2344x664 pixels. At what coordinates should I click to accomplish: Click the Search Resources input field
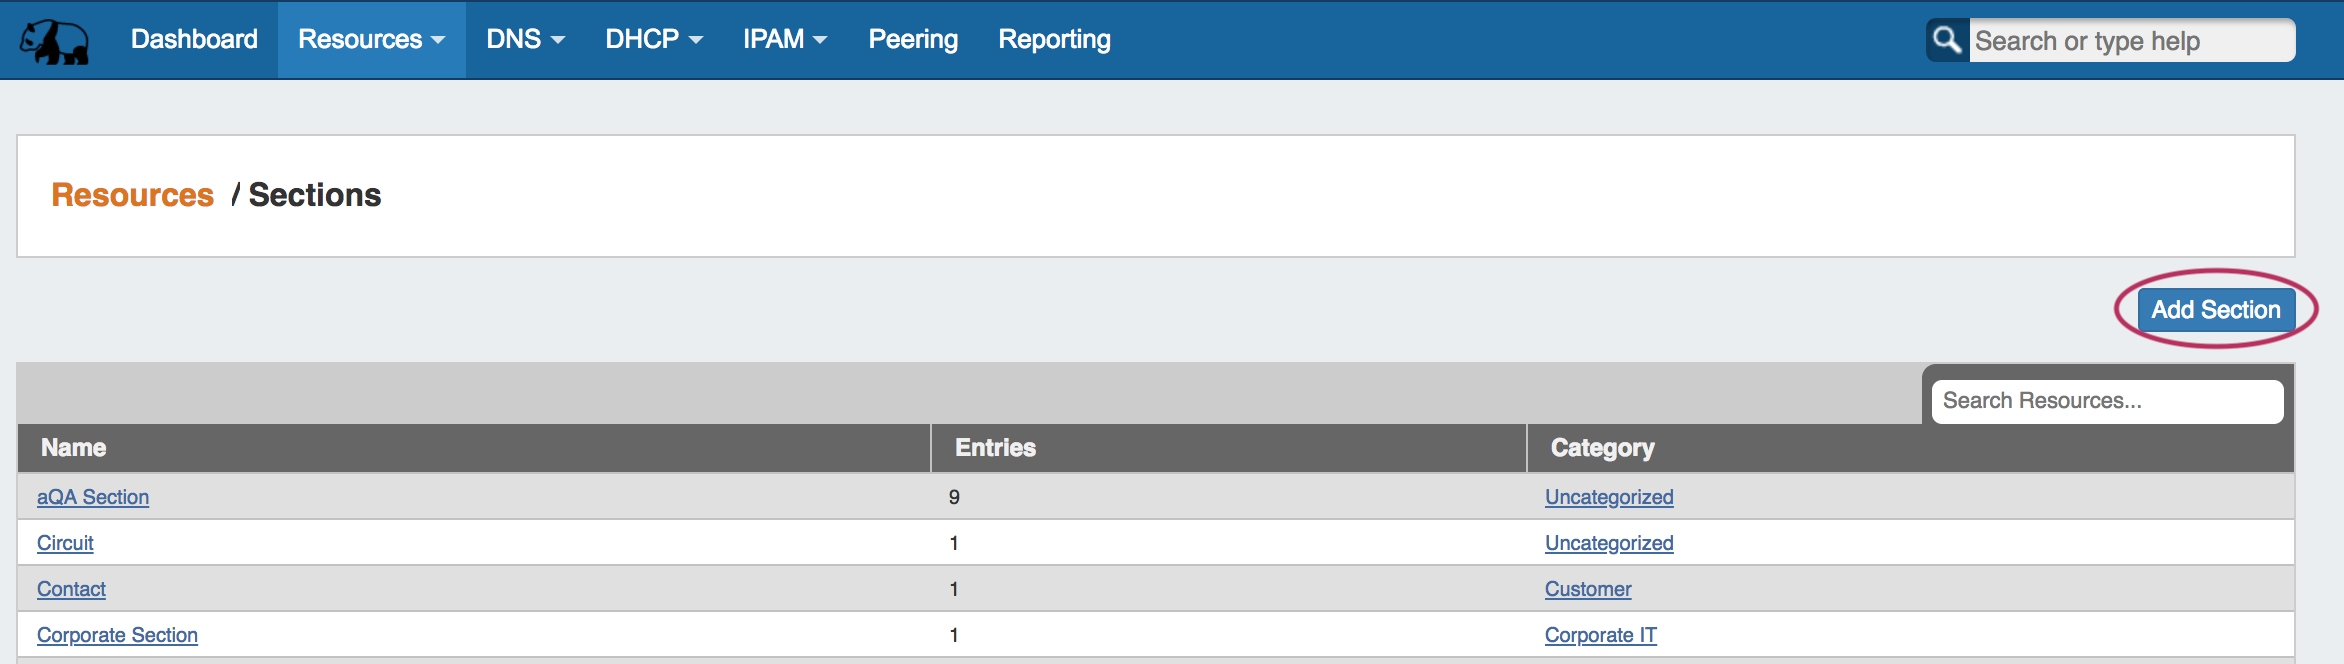tap(2106, 401)
